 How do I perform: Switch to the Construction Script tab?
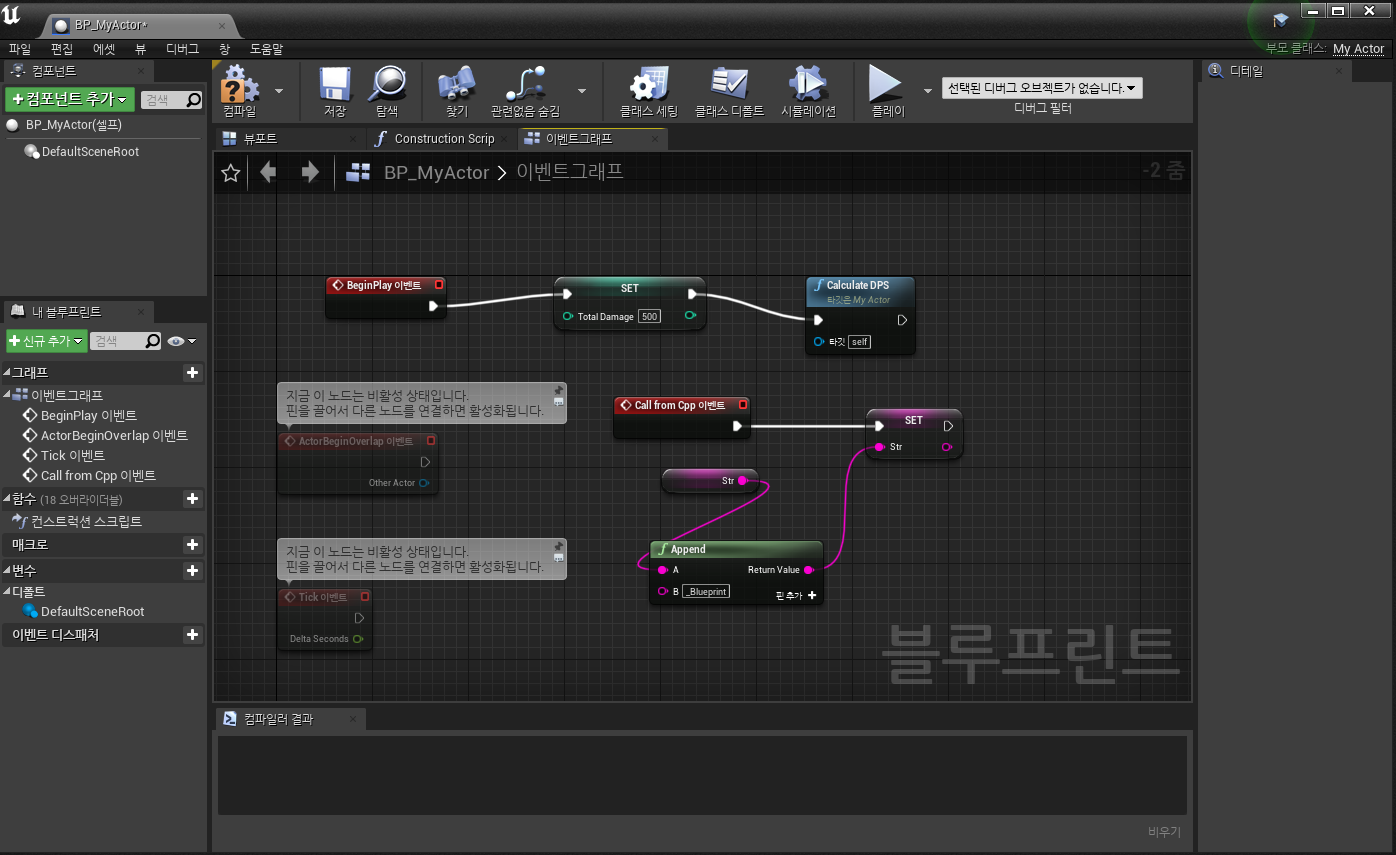click(444, 139)
